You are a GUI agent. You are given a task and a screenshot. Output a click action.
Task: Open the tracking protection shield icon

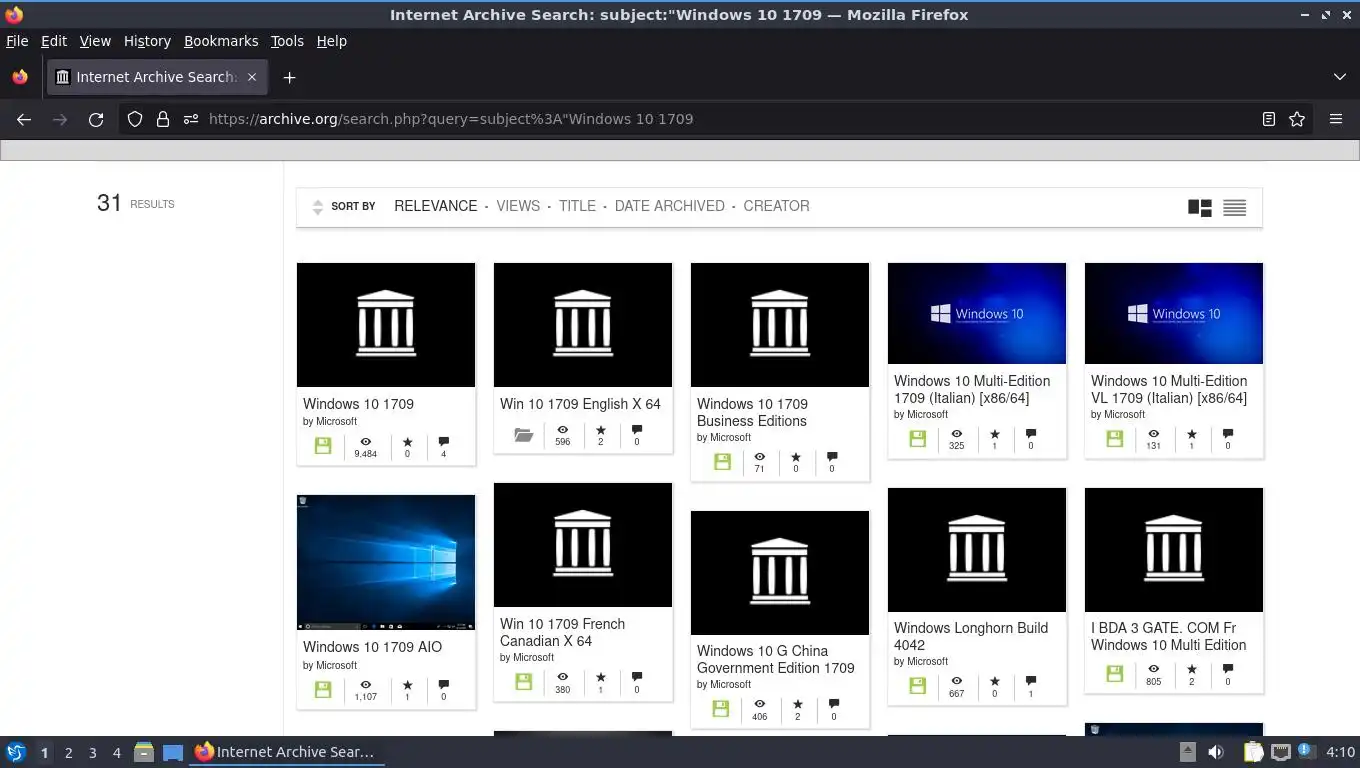(x=135, y=119)
